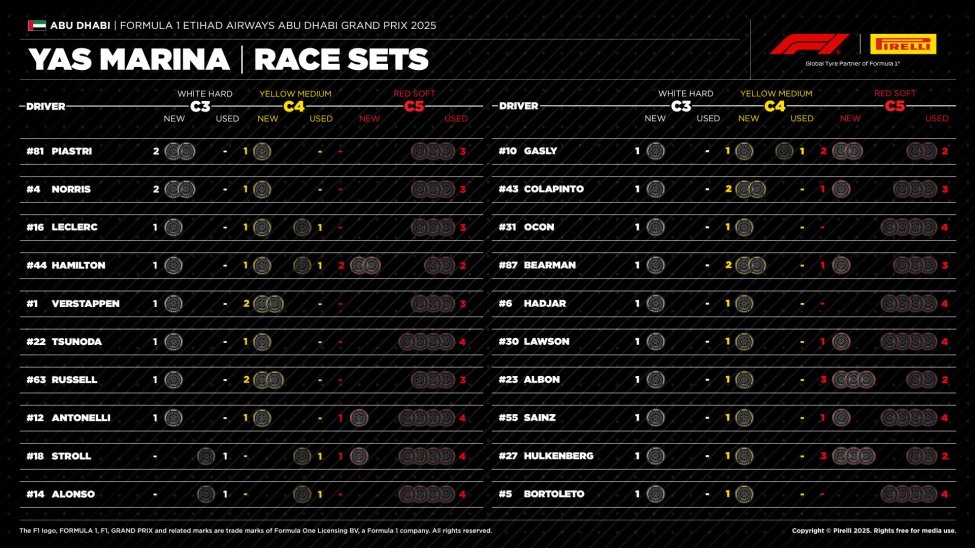Click Colapinto's new medium tyre icons
This screenshot has height=548, width=975.
[750, 189]
